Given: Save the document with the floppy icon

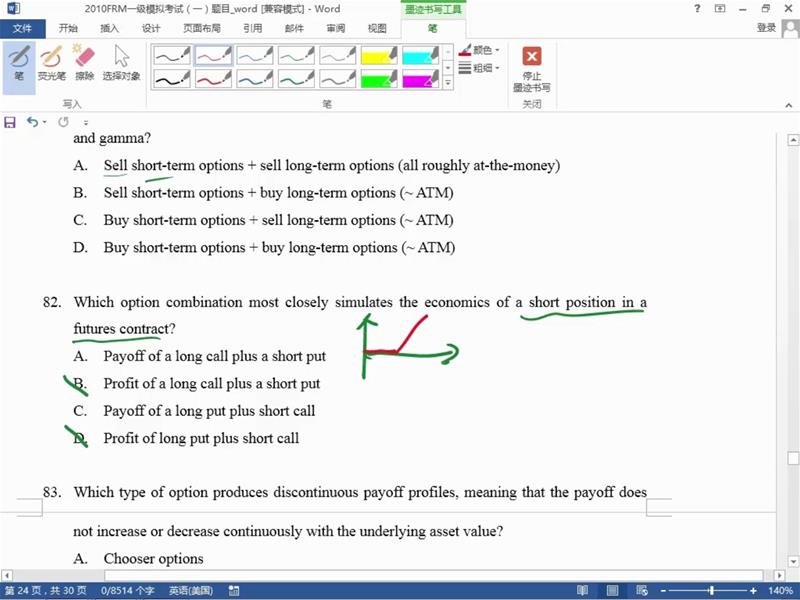Looking at the screenshot, I should tap(10, 122).
